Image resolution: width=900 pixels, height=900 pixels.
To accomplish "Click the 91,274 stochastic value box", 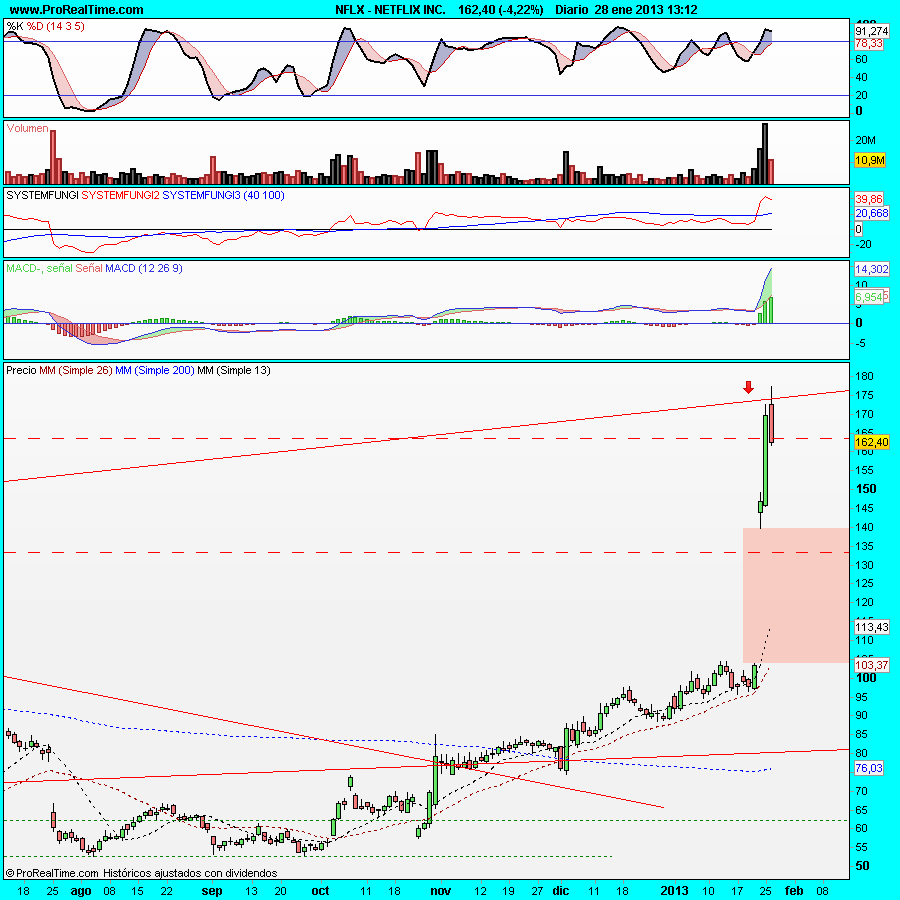I will tap(871, 32).
